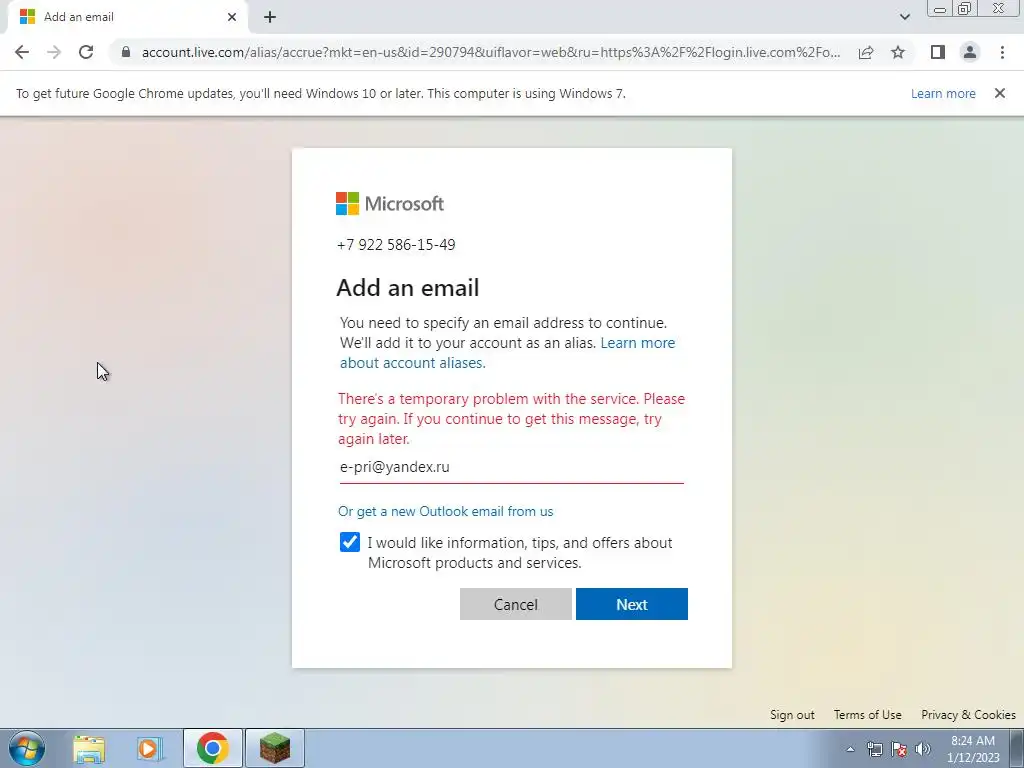Screen dimensions: 1024x768
Task: Open the taskbar clock and date
Action: tap(973, 749)
